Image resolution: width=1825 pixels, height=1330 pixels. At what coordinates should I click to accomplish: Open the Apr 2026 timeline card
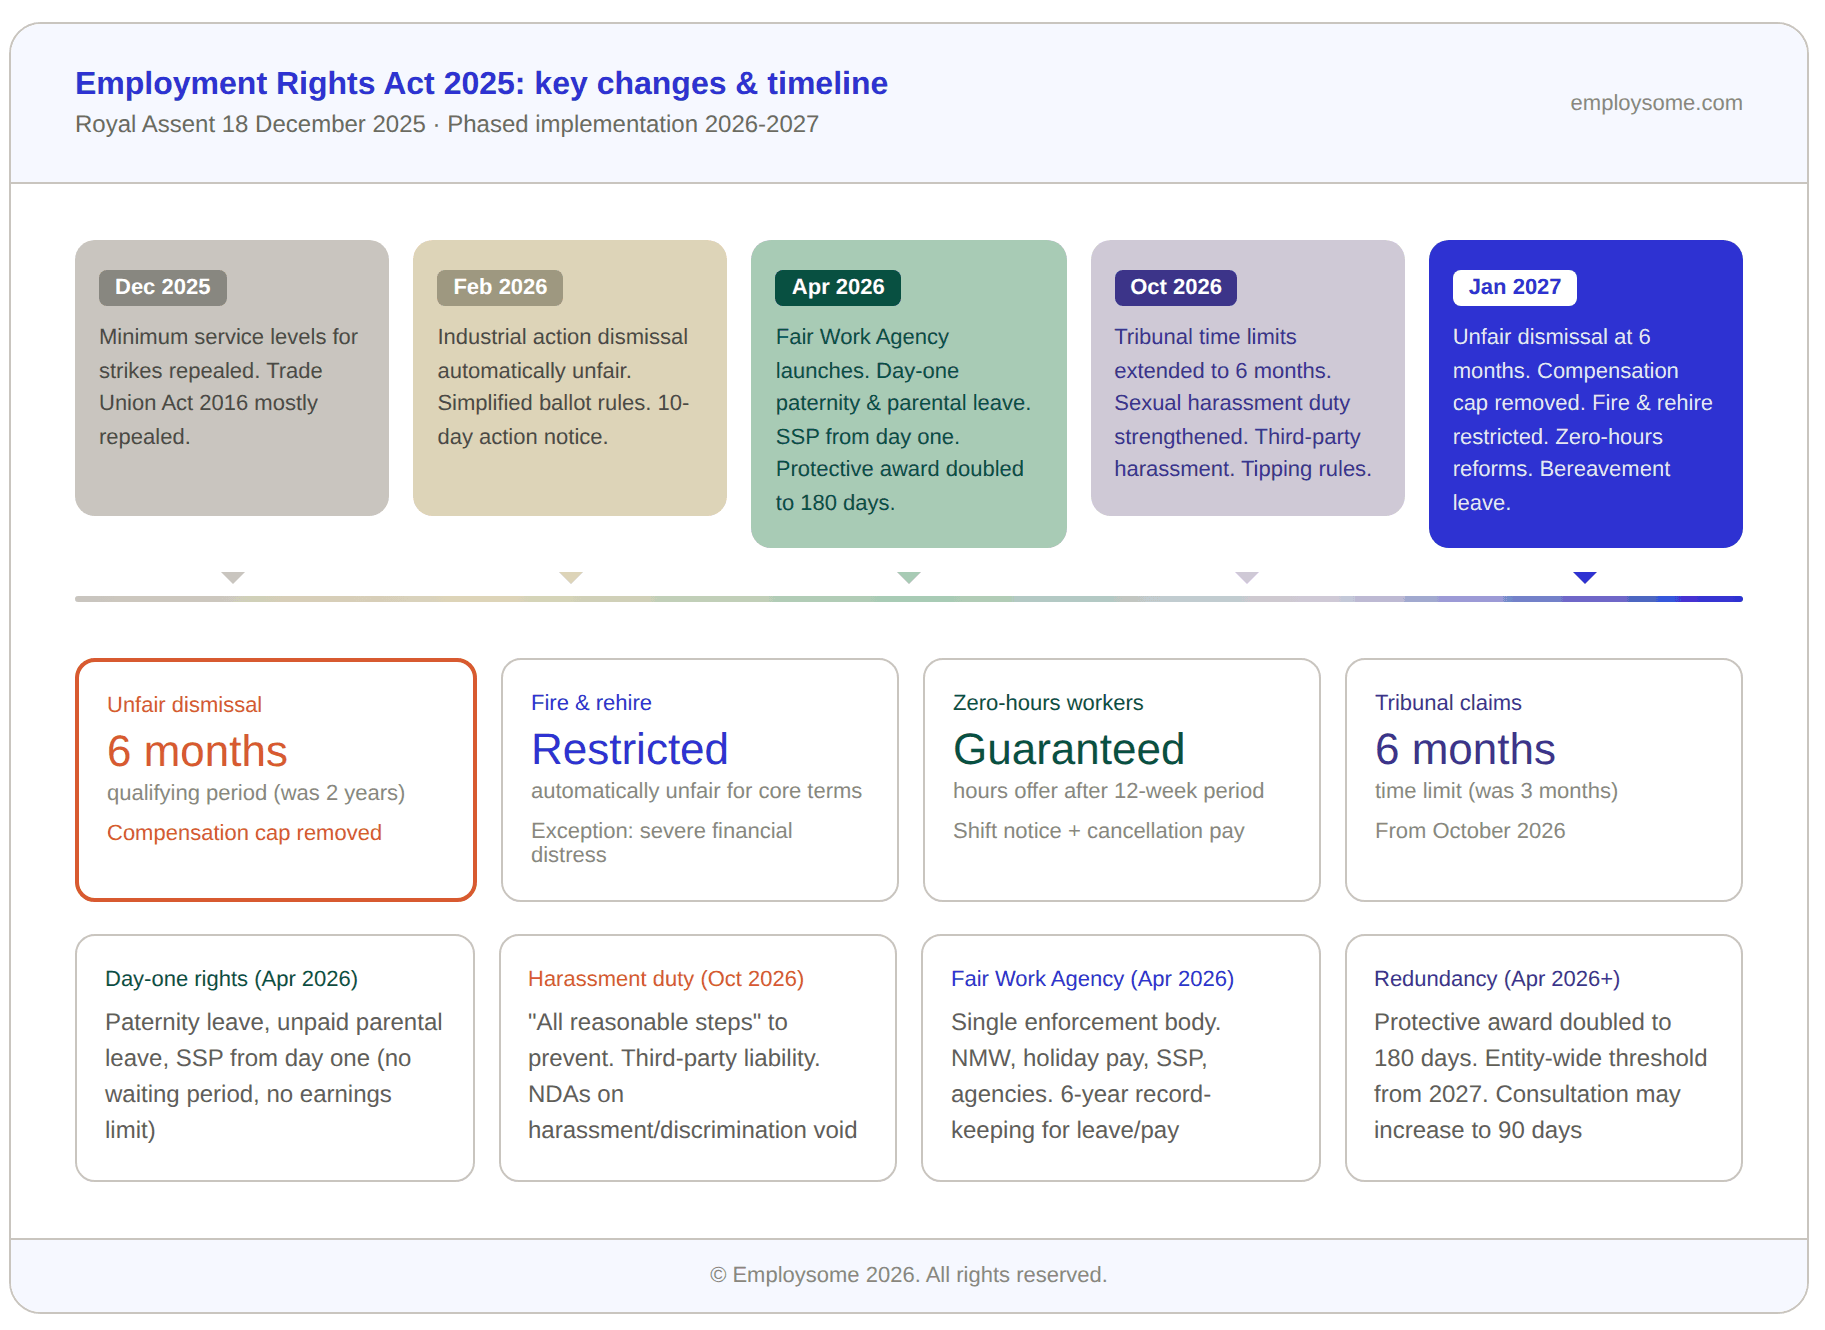tap(908, 392)
